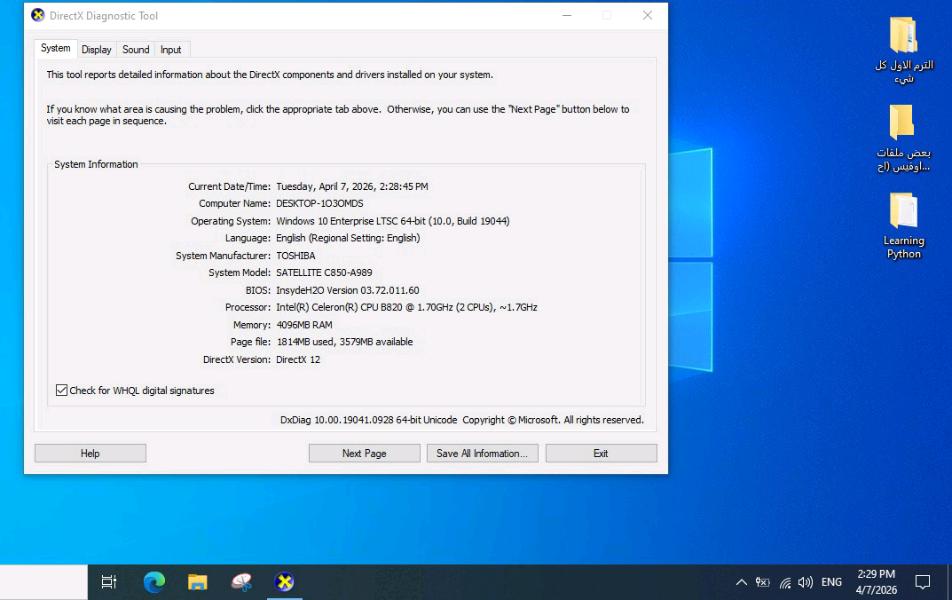Image resolution: width=952 pixels, height=600 pixels.
Task: Click Save All Information button
Action: point(483,453)
